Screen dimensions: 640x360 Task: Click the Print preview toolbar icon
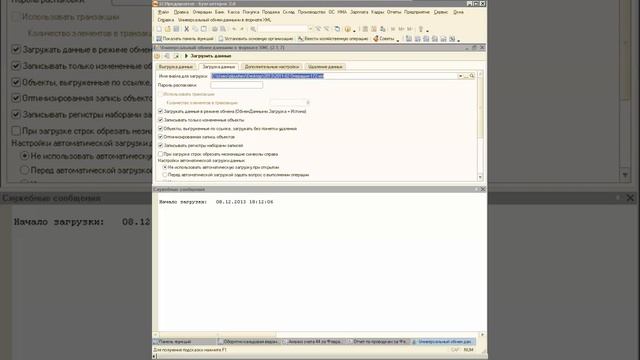[223, 29]
